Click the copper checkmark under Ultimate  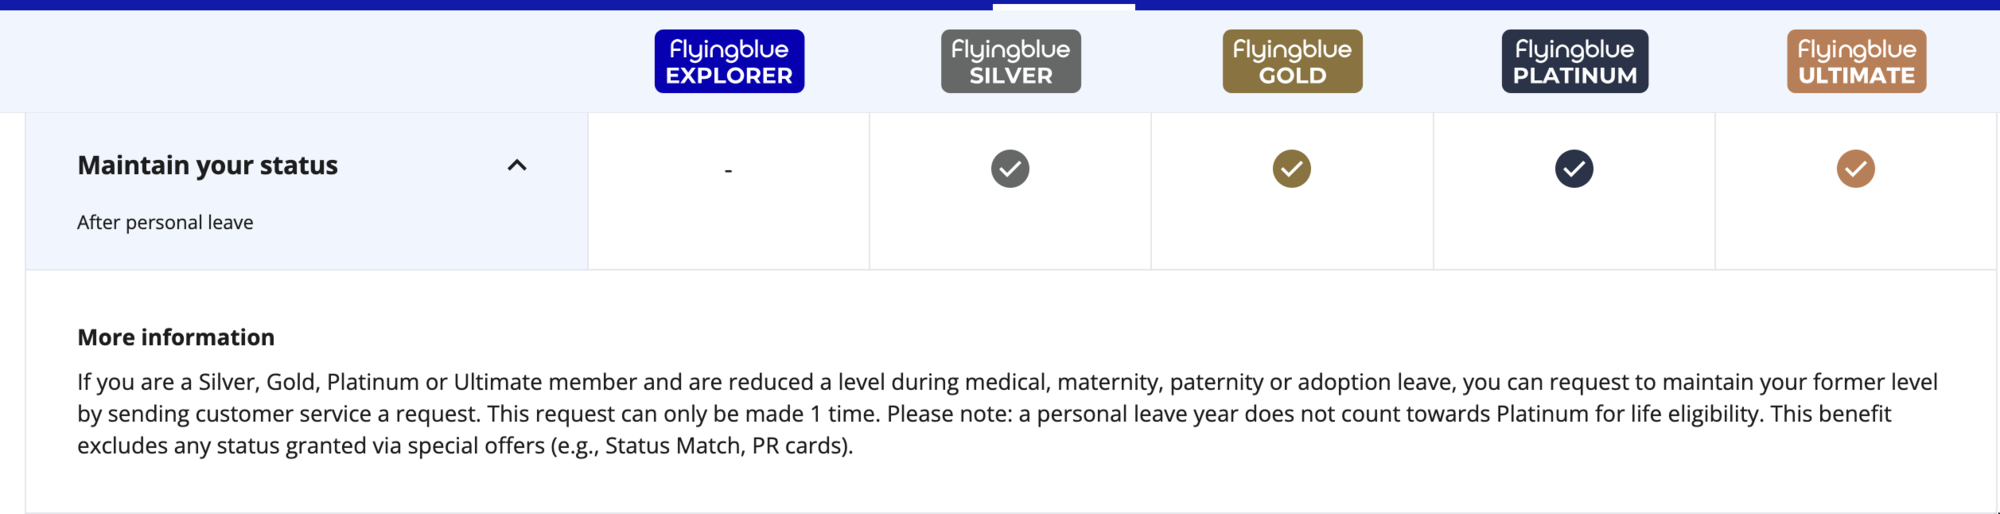point(1855,169)
